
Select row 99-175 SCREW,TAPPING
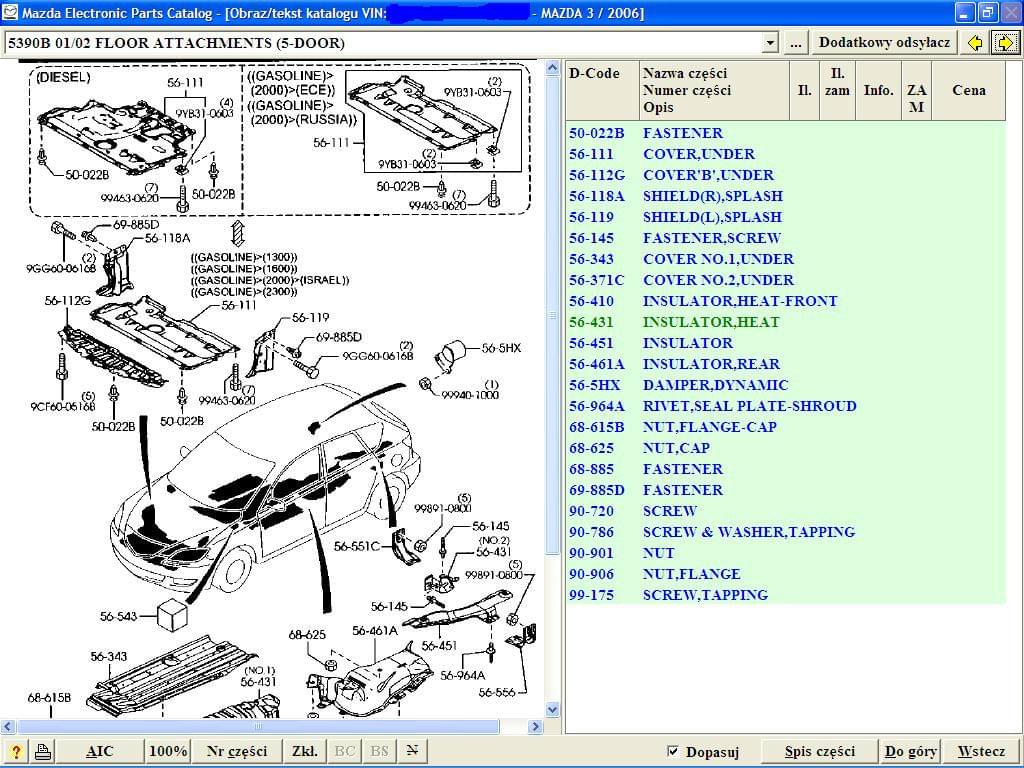(x=786, y=595)
